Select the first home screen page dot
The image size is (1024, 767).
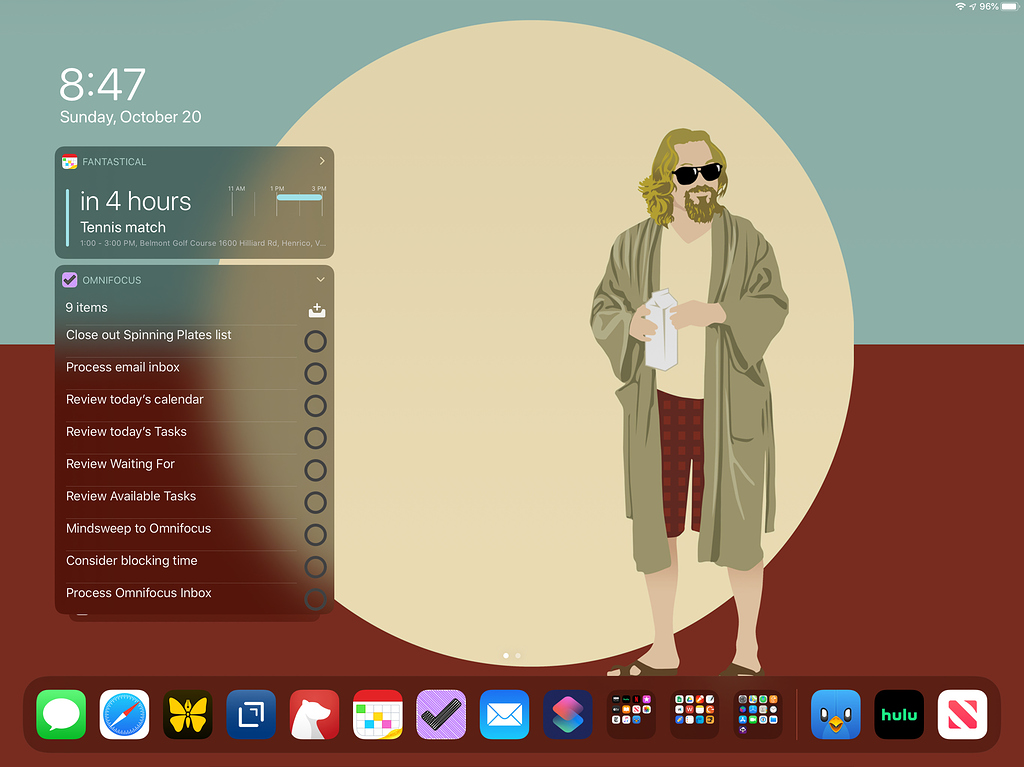tap(506, 655)
